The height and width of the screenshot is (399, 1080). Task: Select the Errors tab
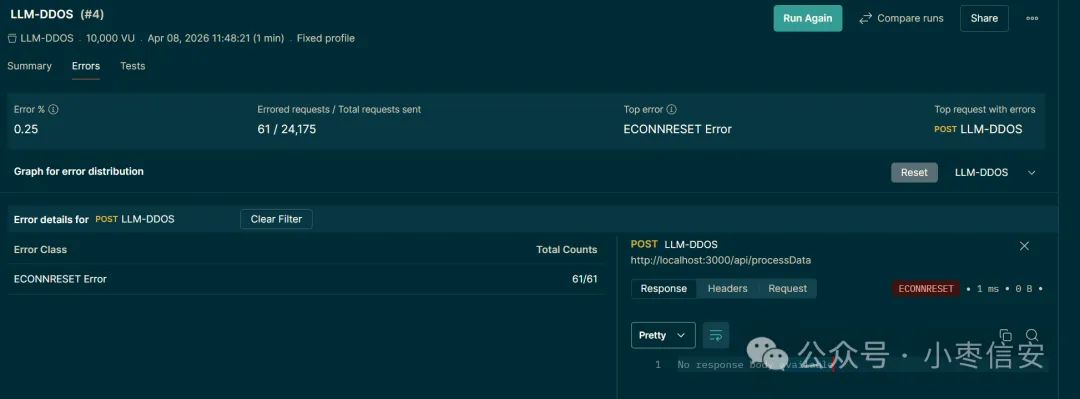point(86,66)
